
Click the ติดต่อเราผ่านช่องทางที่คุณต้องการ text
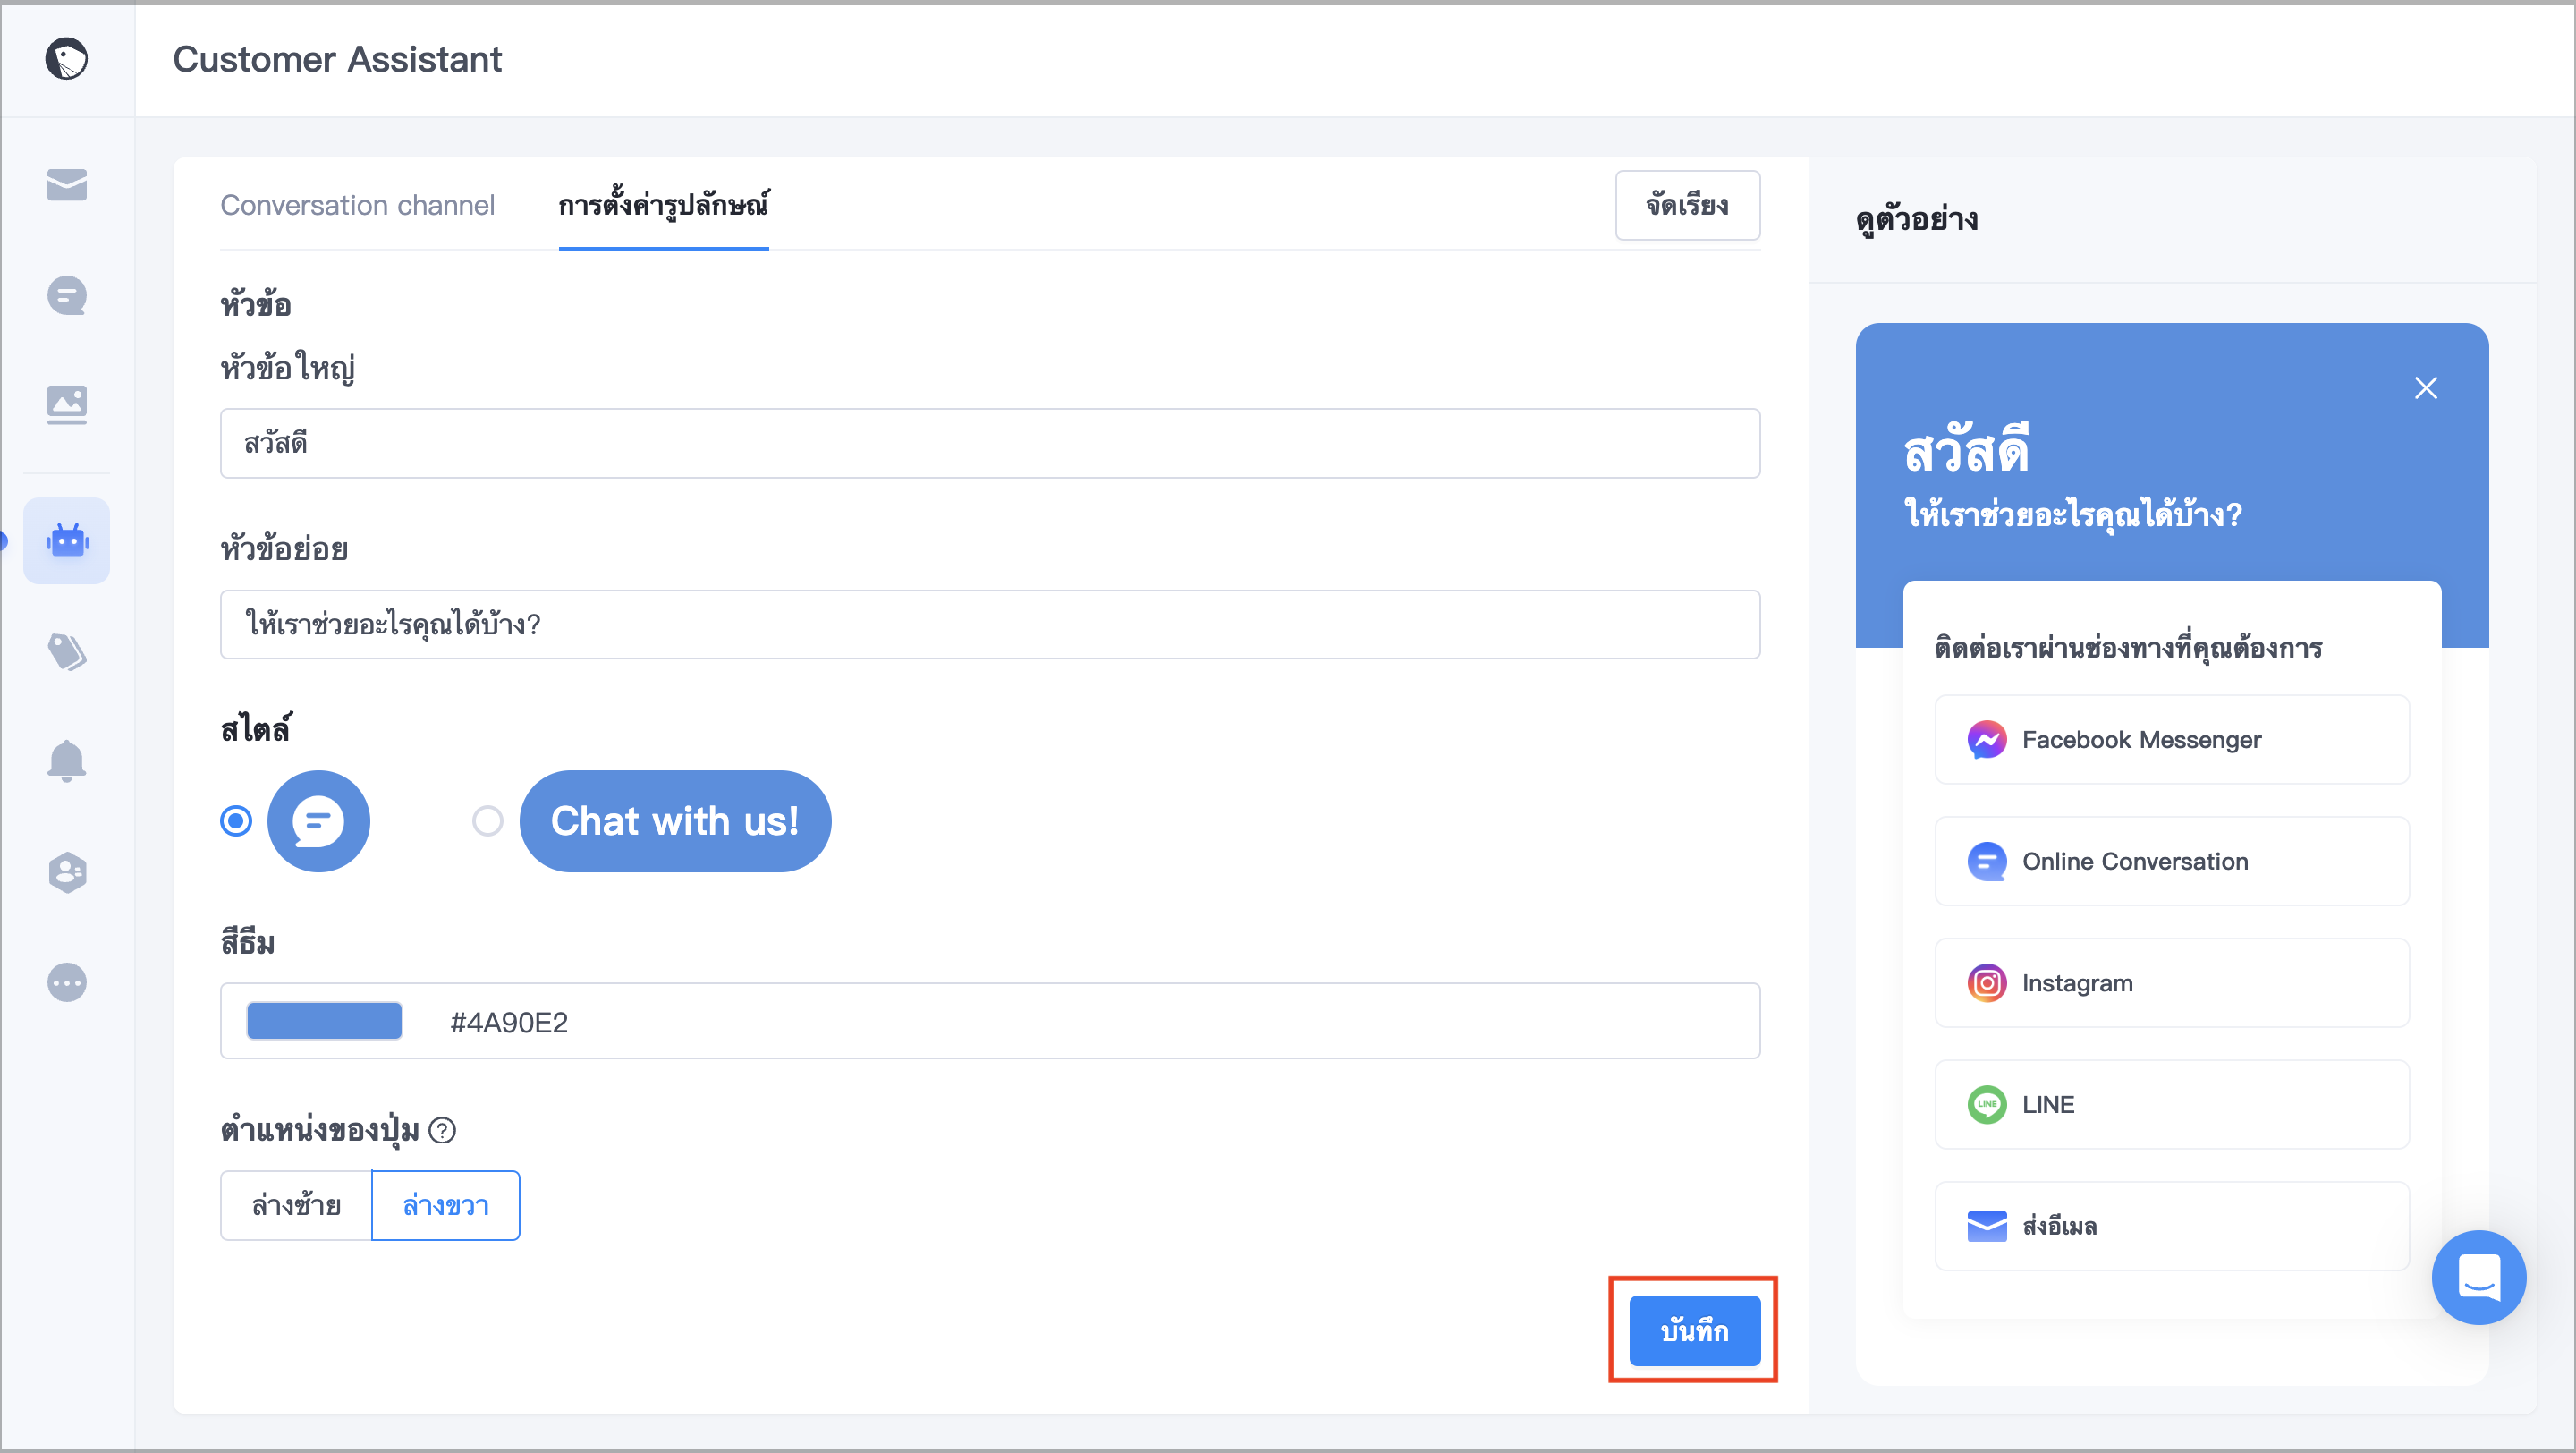[2127, 648]
